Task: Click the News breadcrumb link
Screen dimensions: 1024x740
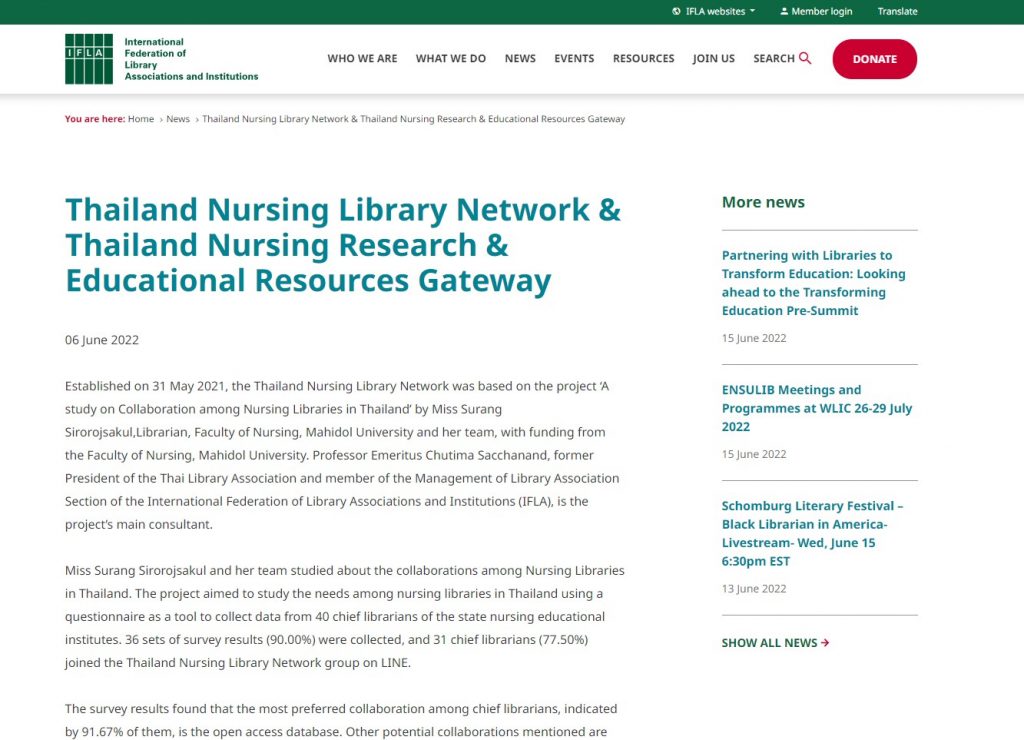Action: point(178,119)
